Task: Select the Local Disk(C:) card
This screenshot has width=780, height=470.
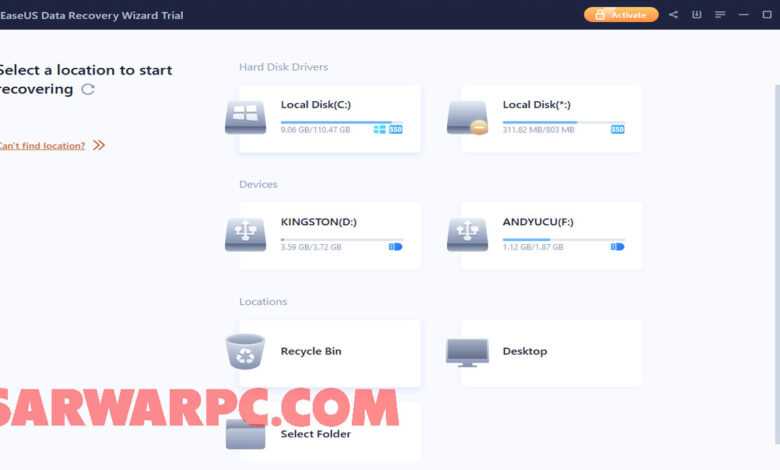Action: (330, 118)
